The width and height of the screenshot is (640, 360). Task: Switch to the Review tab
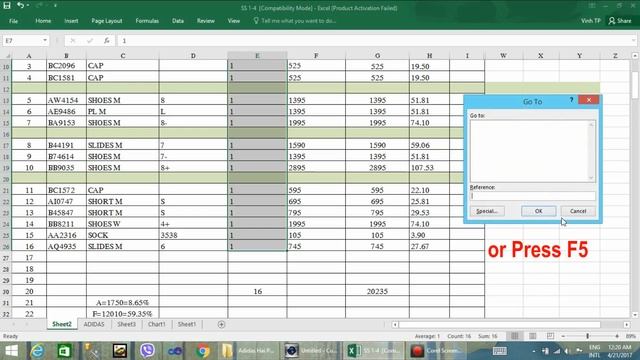(206, 21)
